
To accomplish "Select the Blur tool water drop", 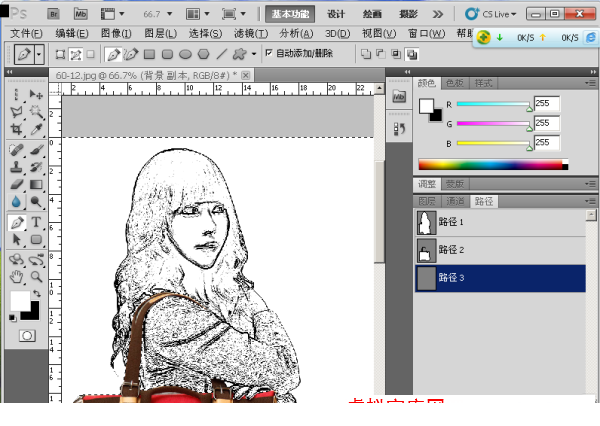I will coord(16,202).
